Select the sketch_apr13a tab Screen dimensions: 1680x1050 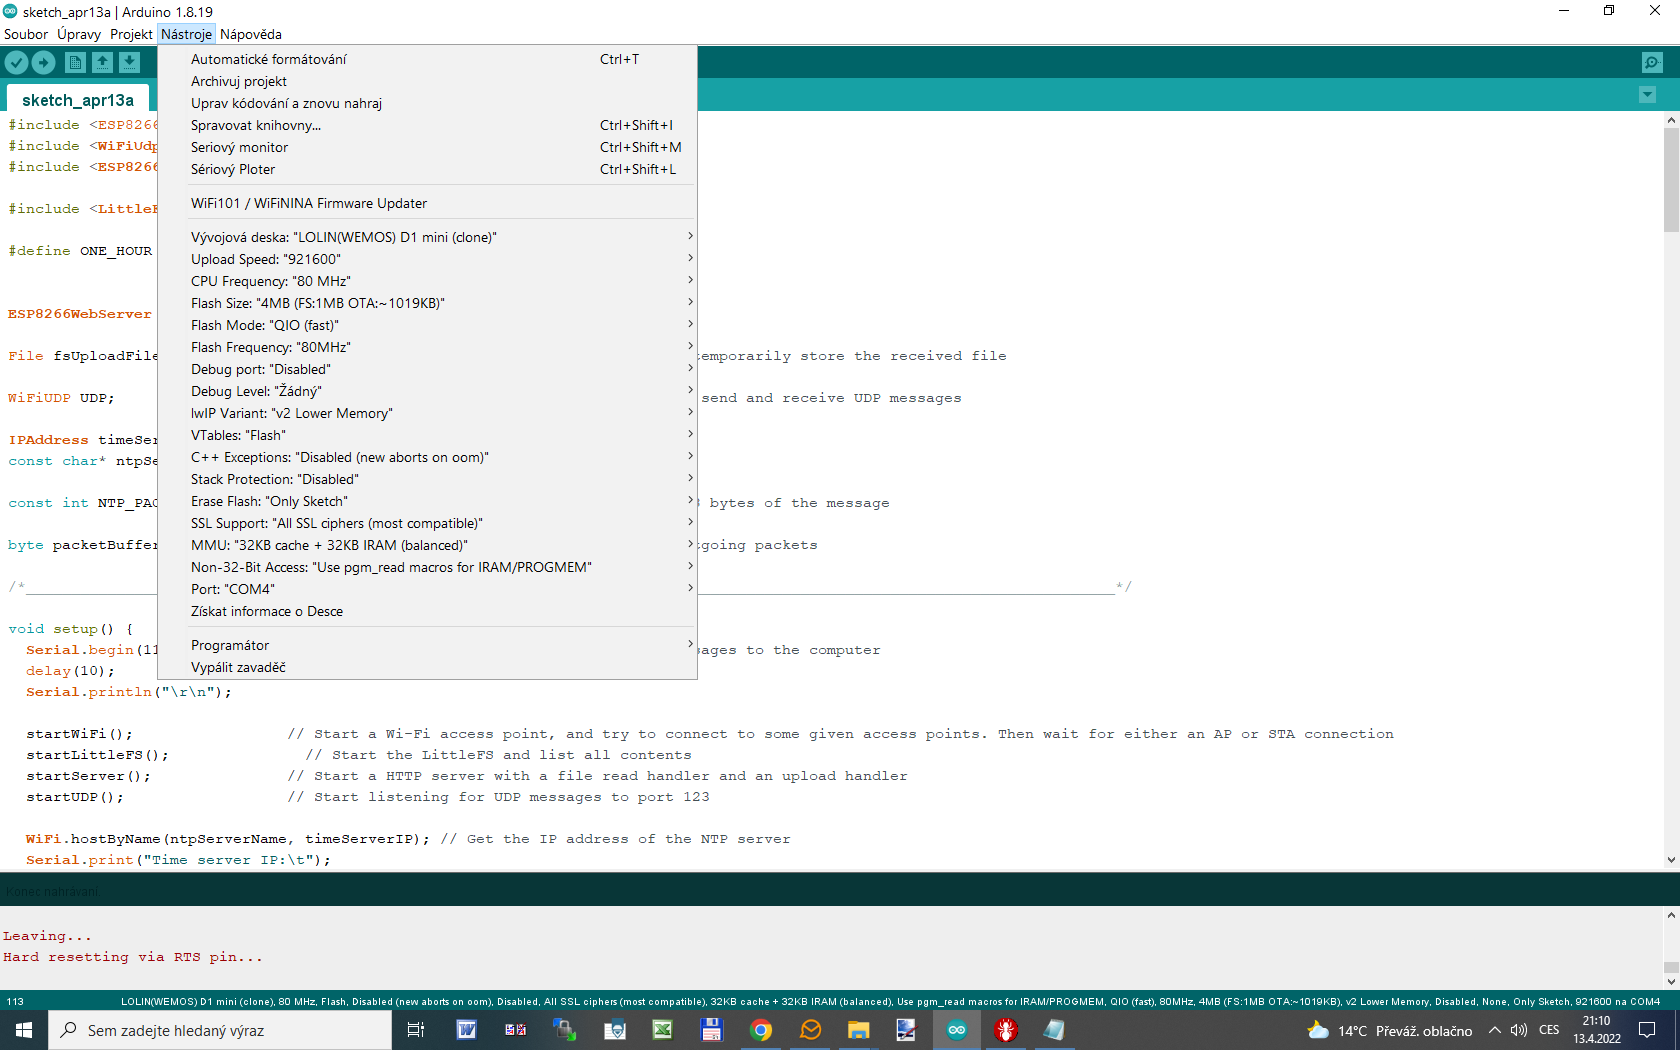tap(78, 100)
